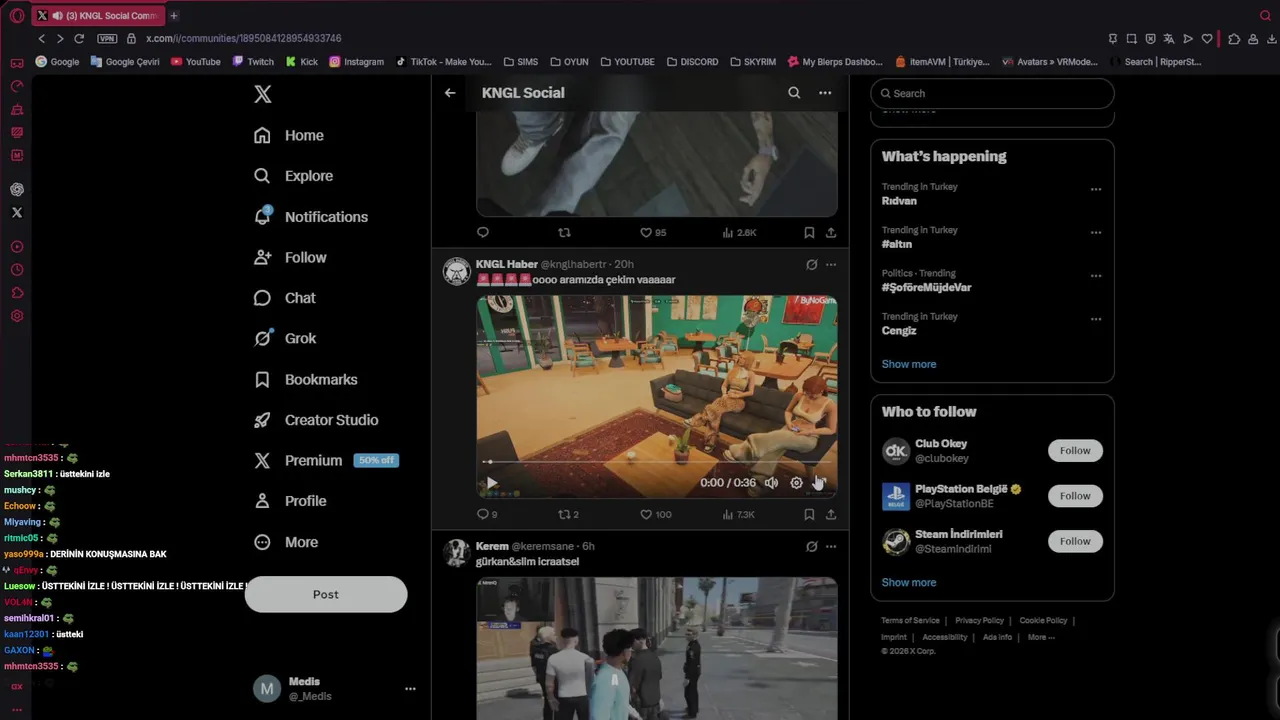View analytics of 2.8K views post
Viewport: 1280px width, 720px height.
point(739,233)
